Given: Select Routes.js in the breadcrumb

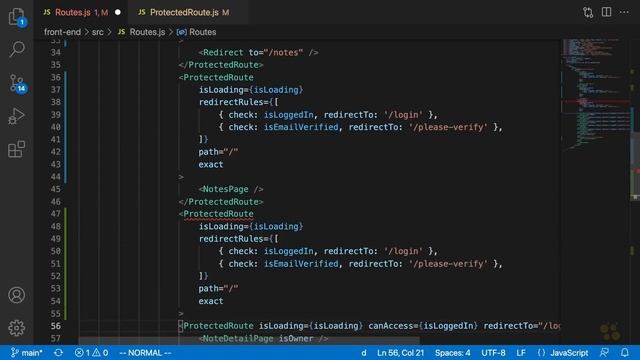Looking at the screenshot, I should coord(147,32).
